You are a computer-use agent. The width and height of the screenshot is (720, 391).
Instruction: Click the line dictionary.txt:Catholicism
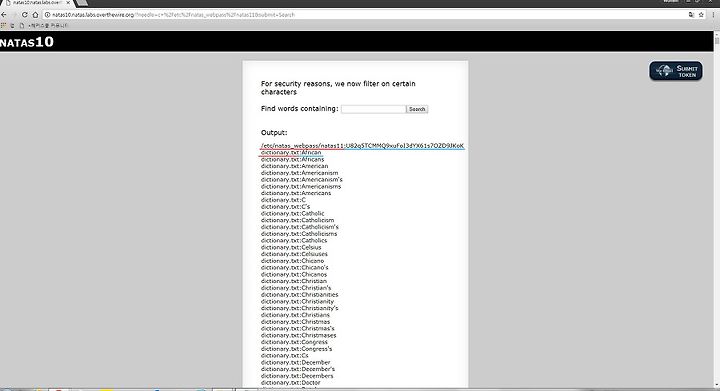coord(298,220)
